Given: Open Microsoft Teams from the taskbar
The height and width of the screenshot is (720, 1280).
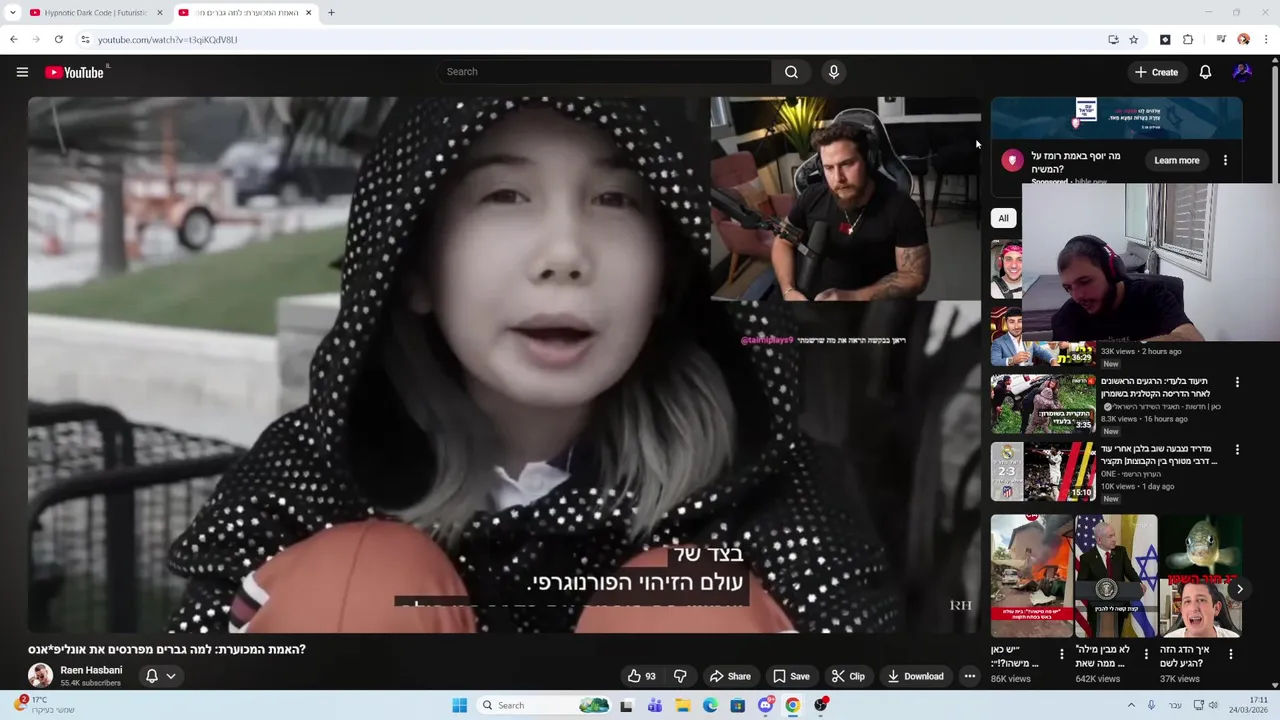Looking at the screenshot, I should coord(655,705).
